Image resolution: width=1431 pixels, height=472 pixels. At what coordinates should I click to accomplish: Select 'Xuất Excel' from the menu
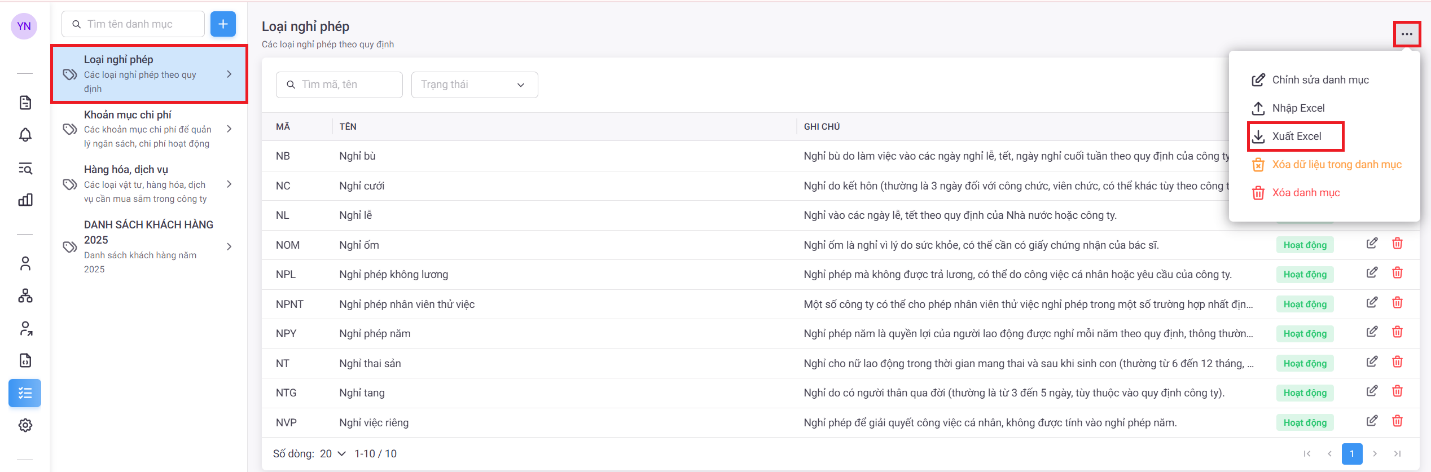[x=1295, y=136]
